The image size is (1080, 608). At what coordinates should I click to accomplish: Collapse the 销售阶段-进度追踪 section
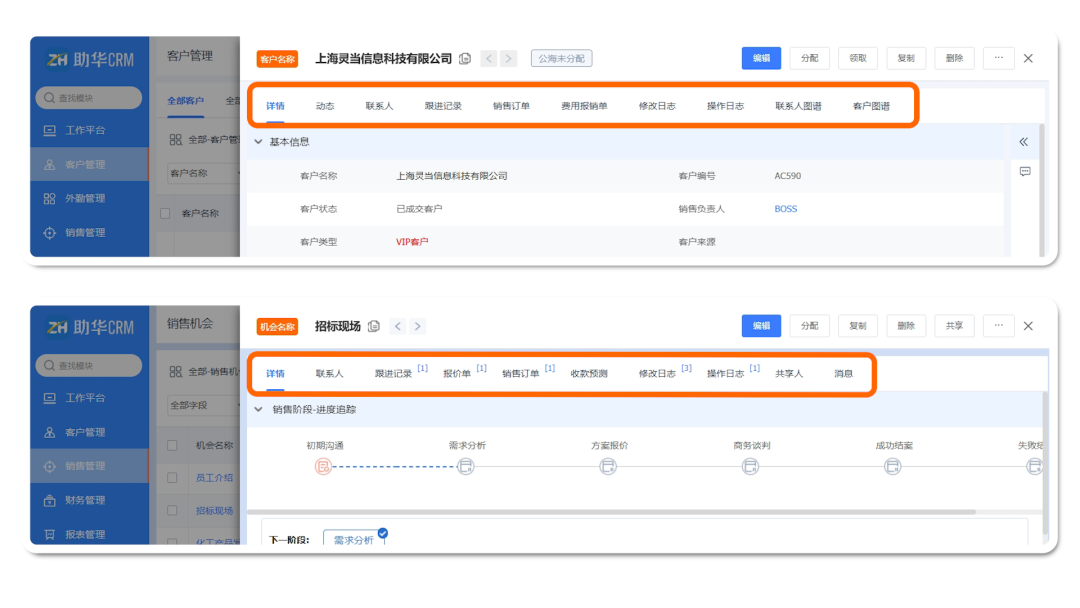pos(258,409)
